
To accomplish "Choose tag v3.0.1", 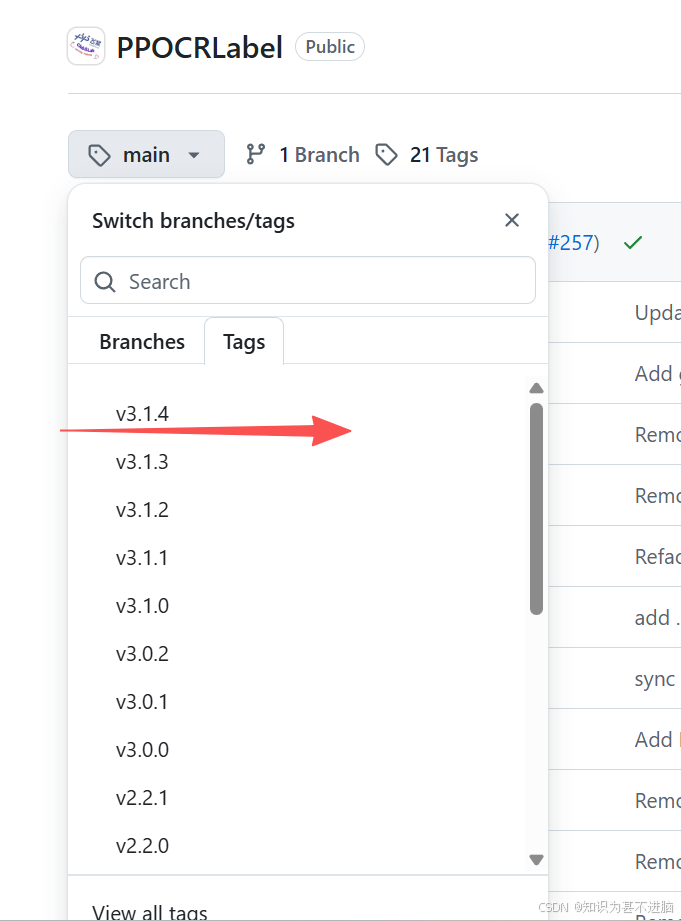I will pyautogui.click(x=142, y=702).
